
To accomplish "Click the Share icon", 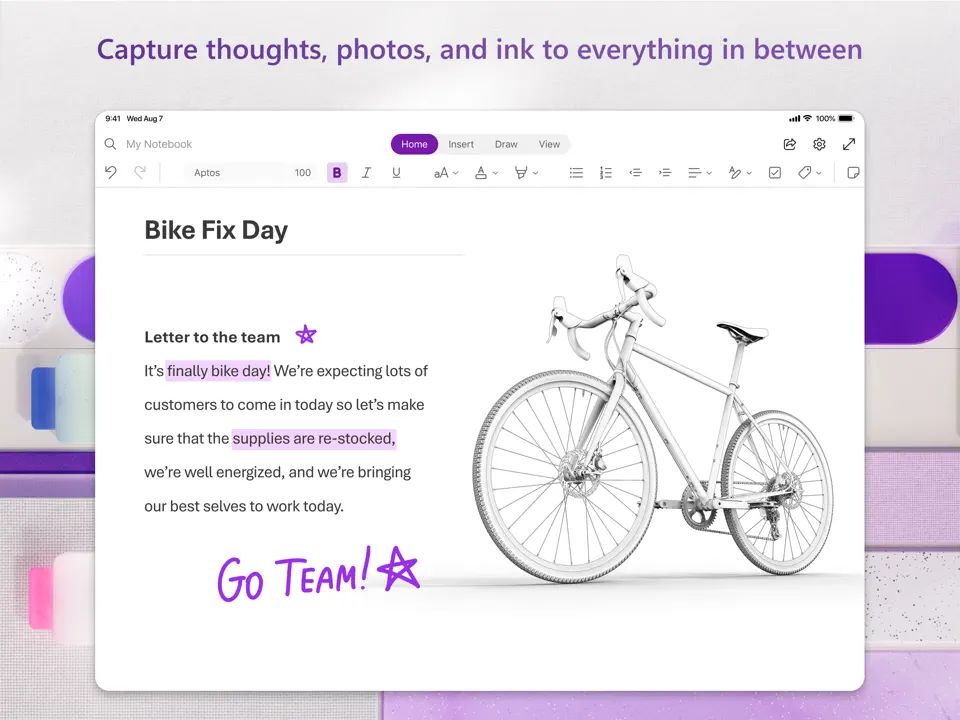I will pos(789,144).
